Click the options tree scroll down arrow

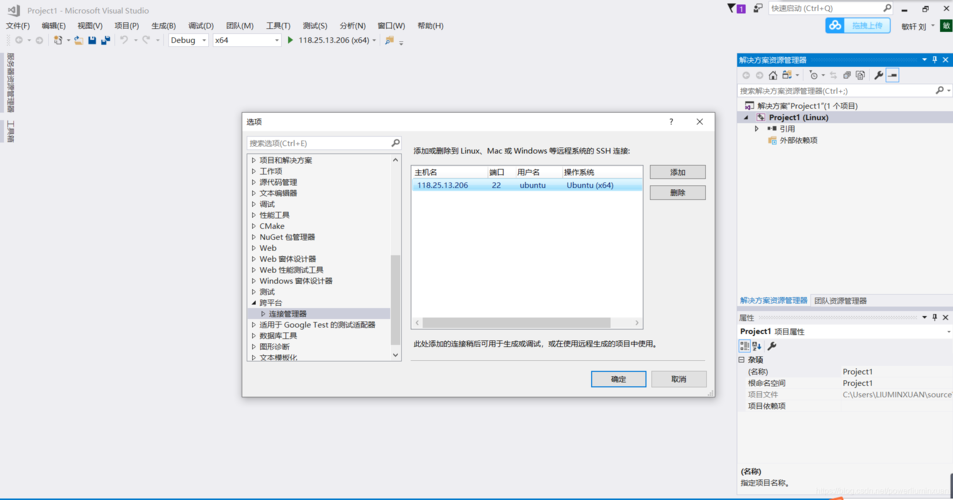point(396,355)
